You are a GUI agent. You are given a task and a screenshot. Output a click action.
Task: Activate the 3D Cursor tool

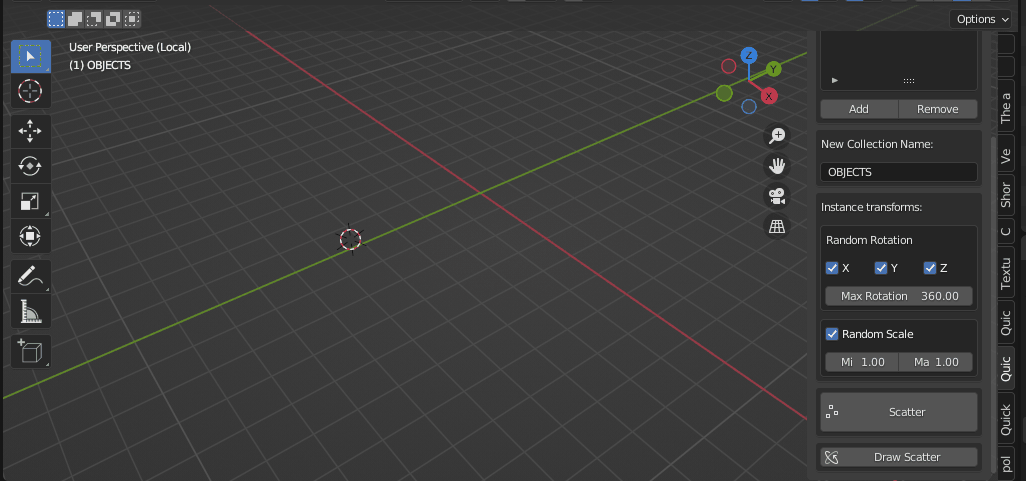point(30,90)
